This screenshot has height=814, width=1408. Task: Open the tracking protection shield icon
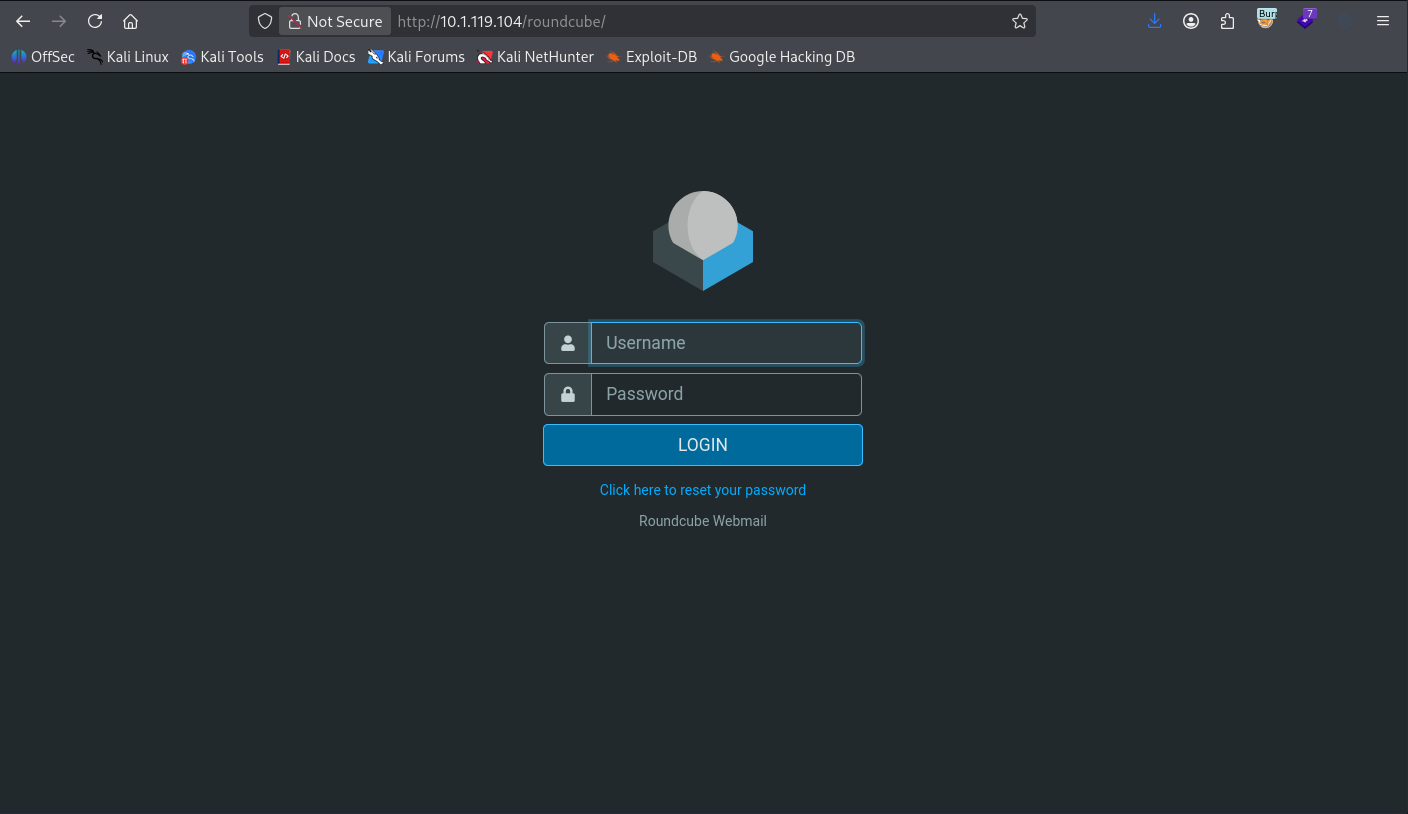click(x=265, y=21)
